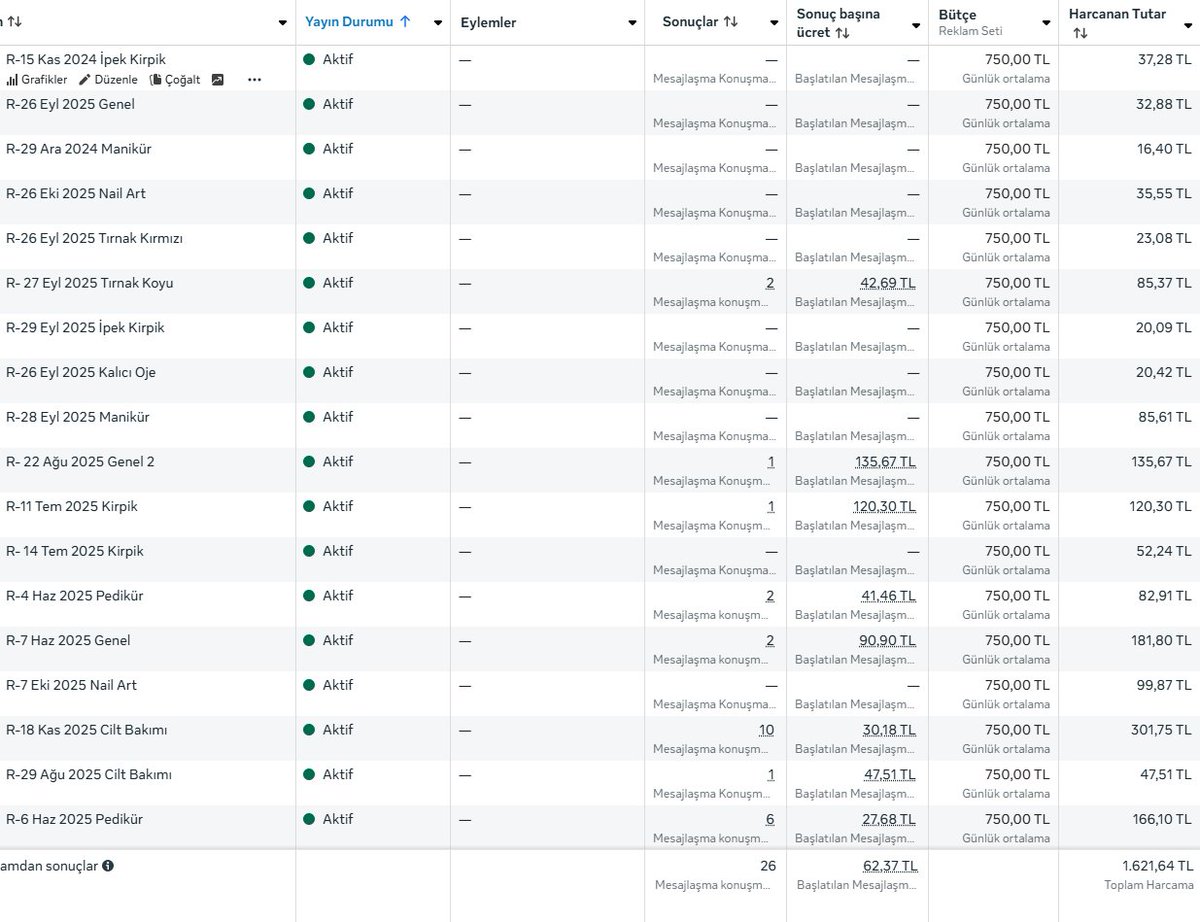1200x922 pixels.
Task: Click the cost per result 135,67 TL
Action: click(x=885, y=462)
